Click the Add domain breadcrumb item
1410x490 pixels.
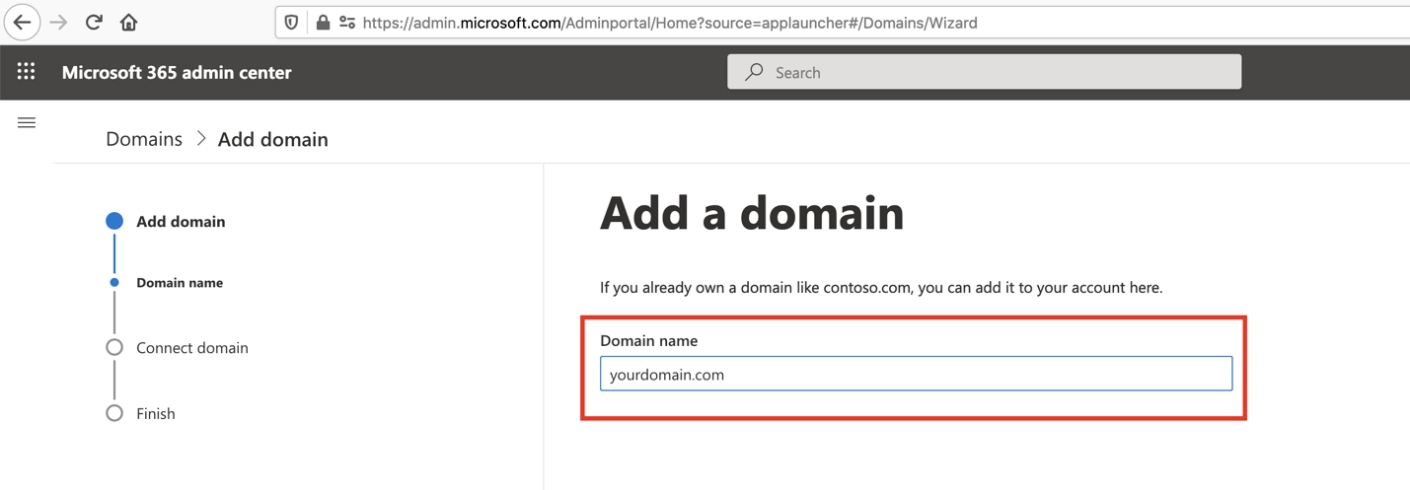click(x=273, y=139)
